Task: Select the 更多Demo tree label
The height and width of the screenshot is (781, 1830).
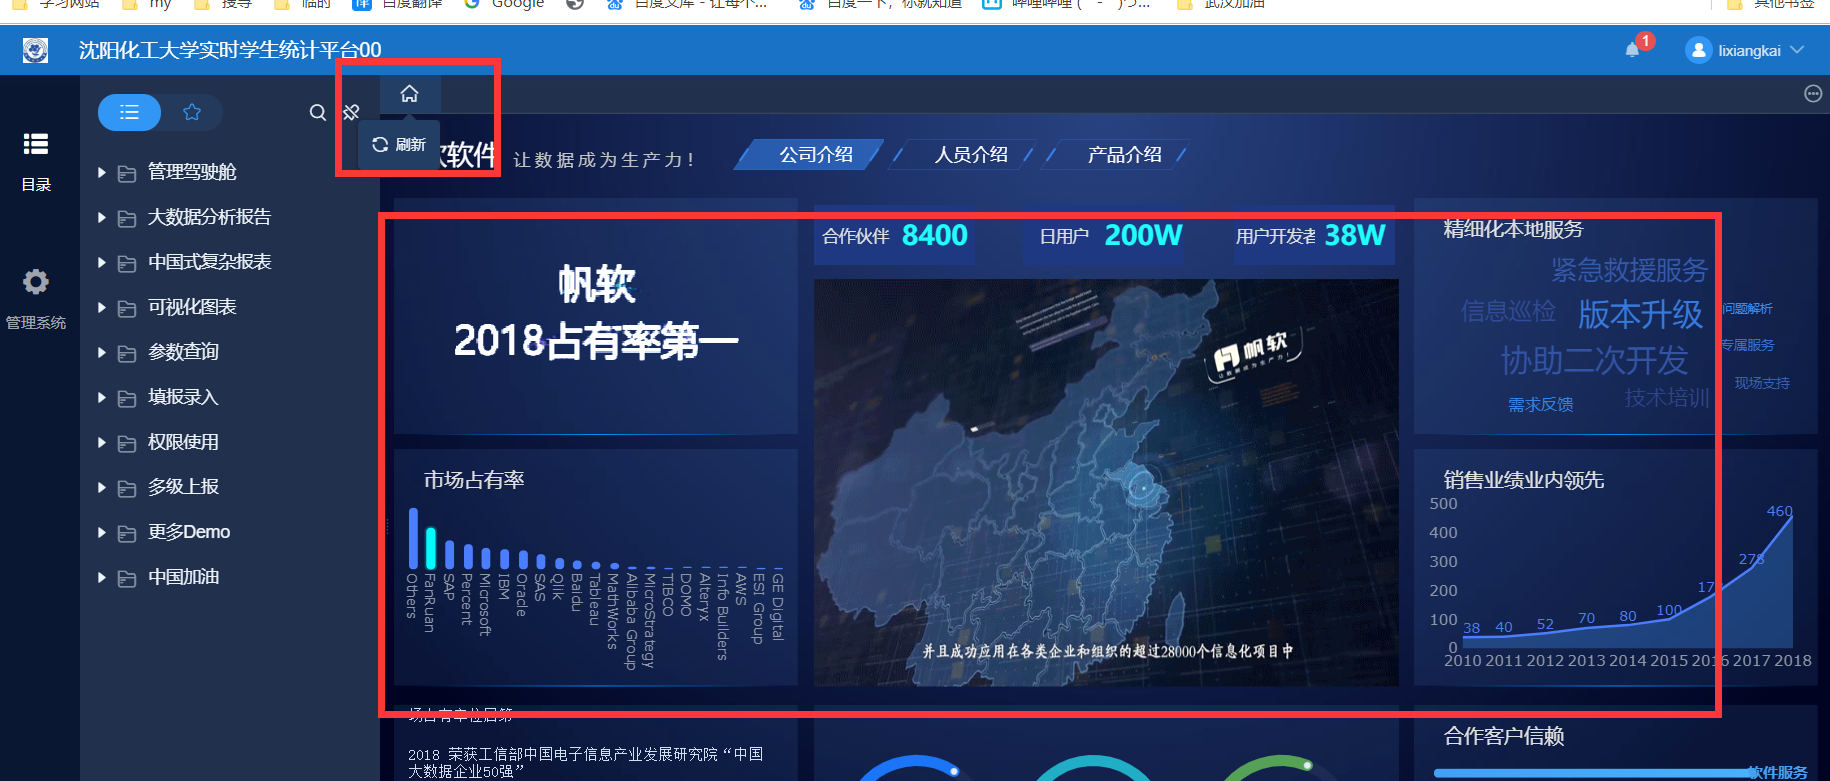Action: pos(189,532)
